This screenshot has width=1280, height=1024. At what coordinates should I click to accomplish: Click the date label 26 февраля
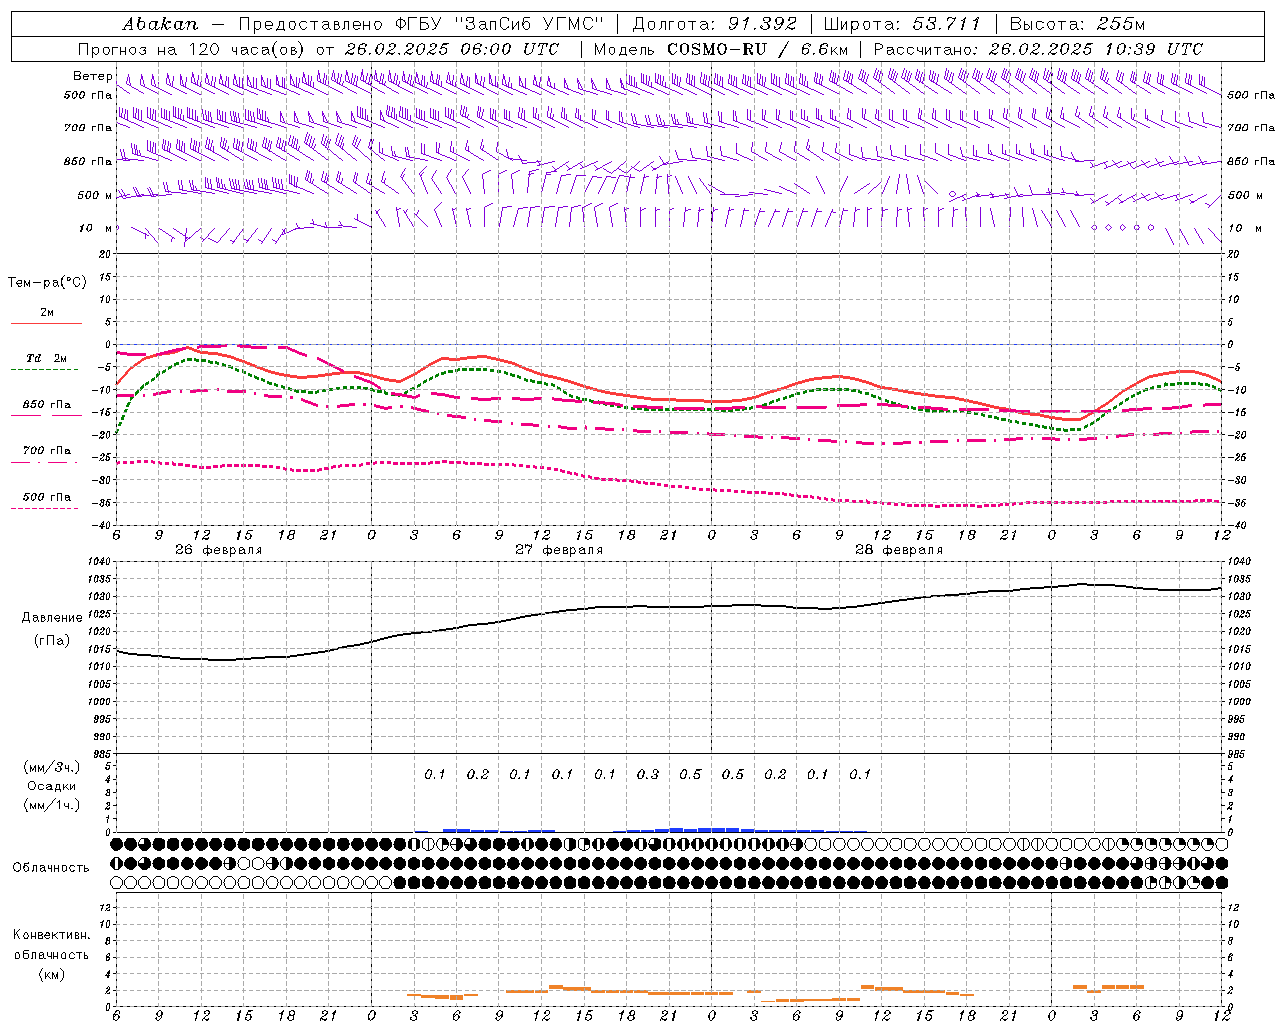(x=218, y=550)
